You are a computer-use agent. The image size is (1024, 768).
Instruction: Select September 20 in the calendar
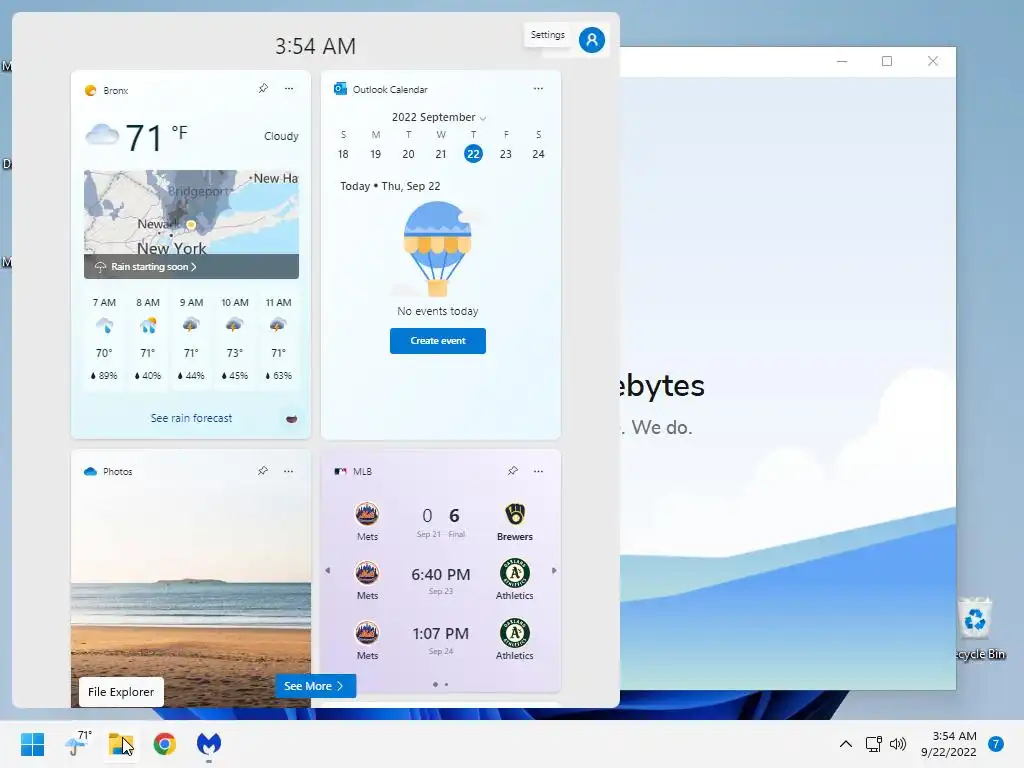408,154
